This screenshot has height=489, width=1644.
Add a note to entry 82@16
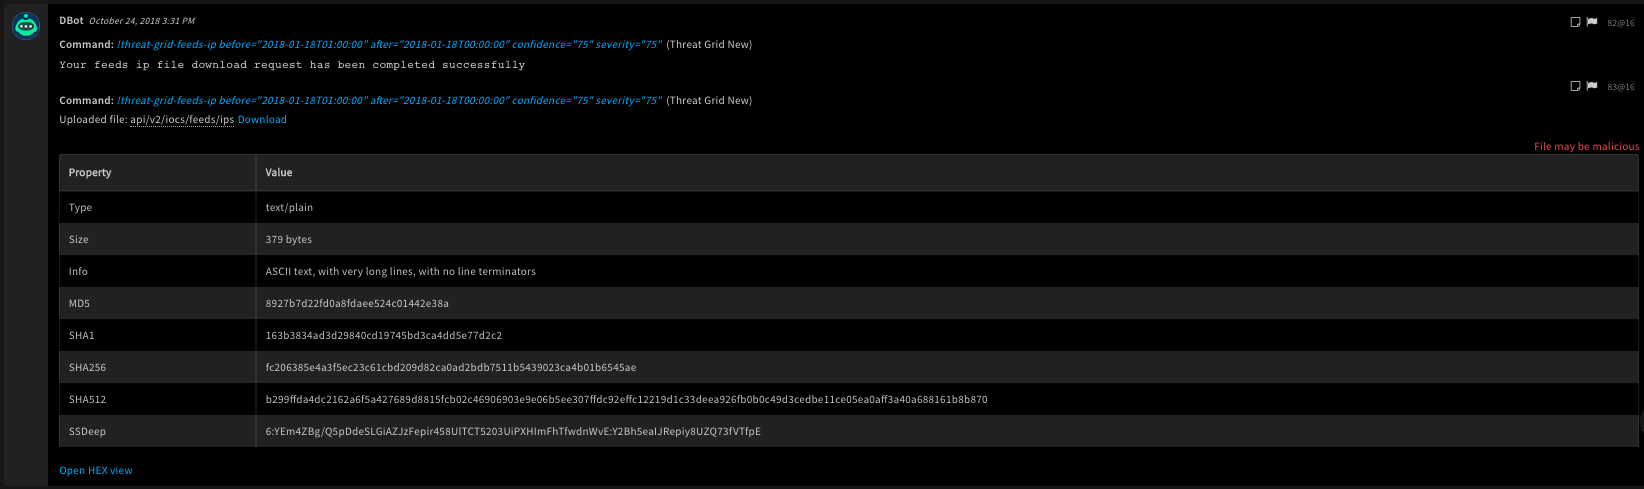pos(1575,22)
